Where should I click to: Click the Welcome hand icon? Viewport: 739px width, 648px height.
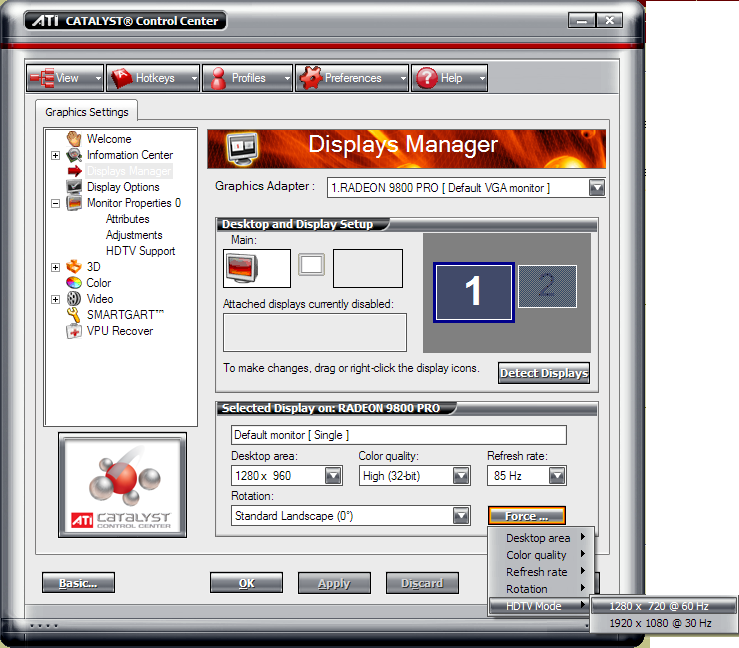[74, 139]
